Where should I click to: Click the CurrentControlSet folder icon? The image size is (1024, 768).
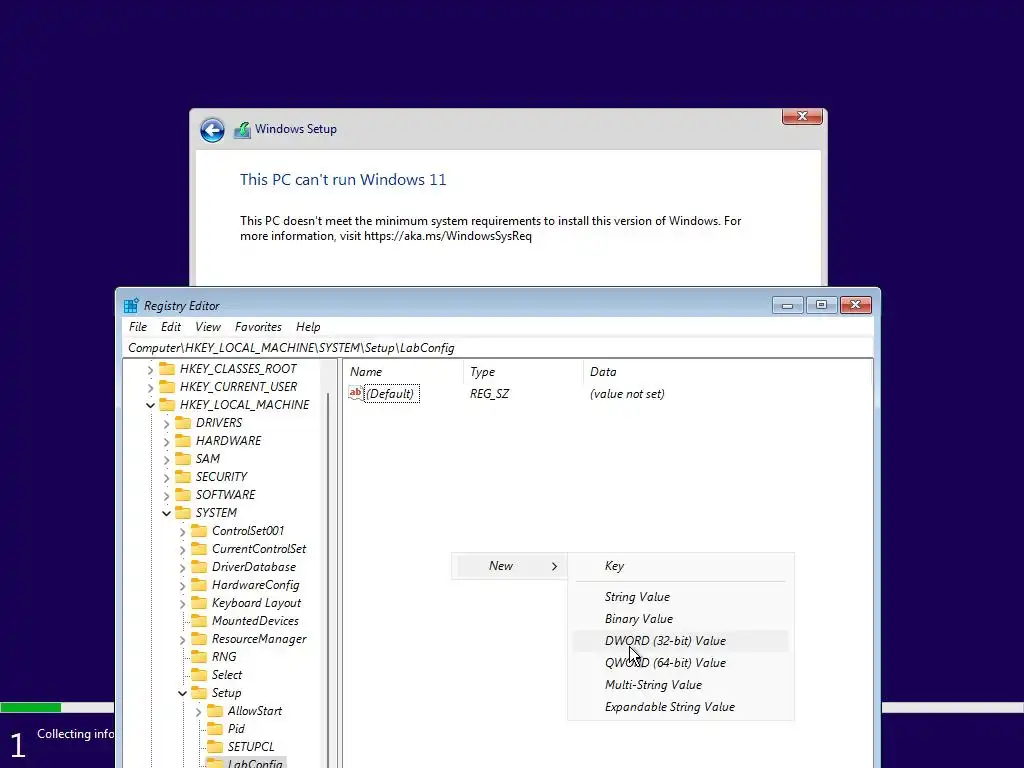point(199,549)
